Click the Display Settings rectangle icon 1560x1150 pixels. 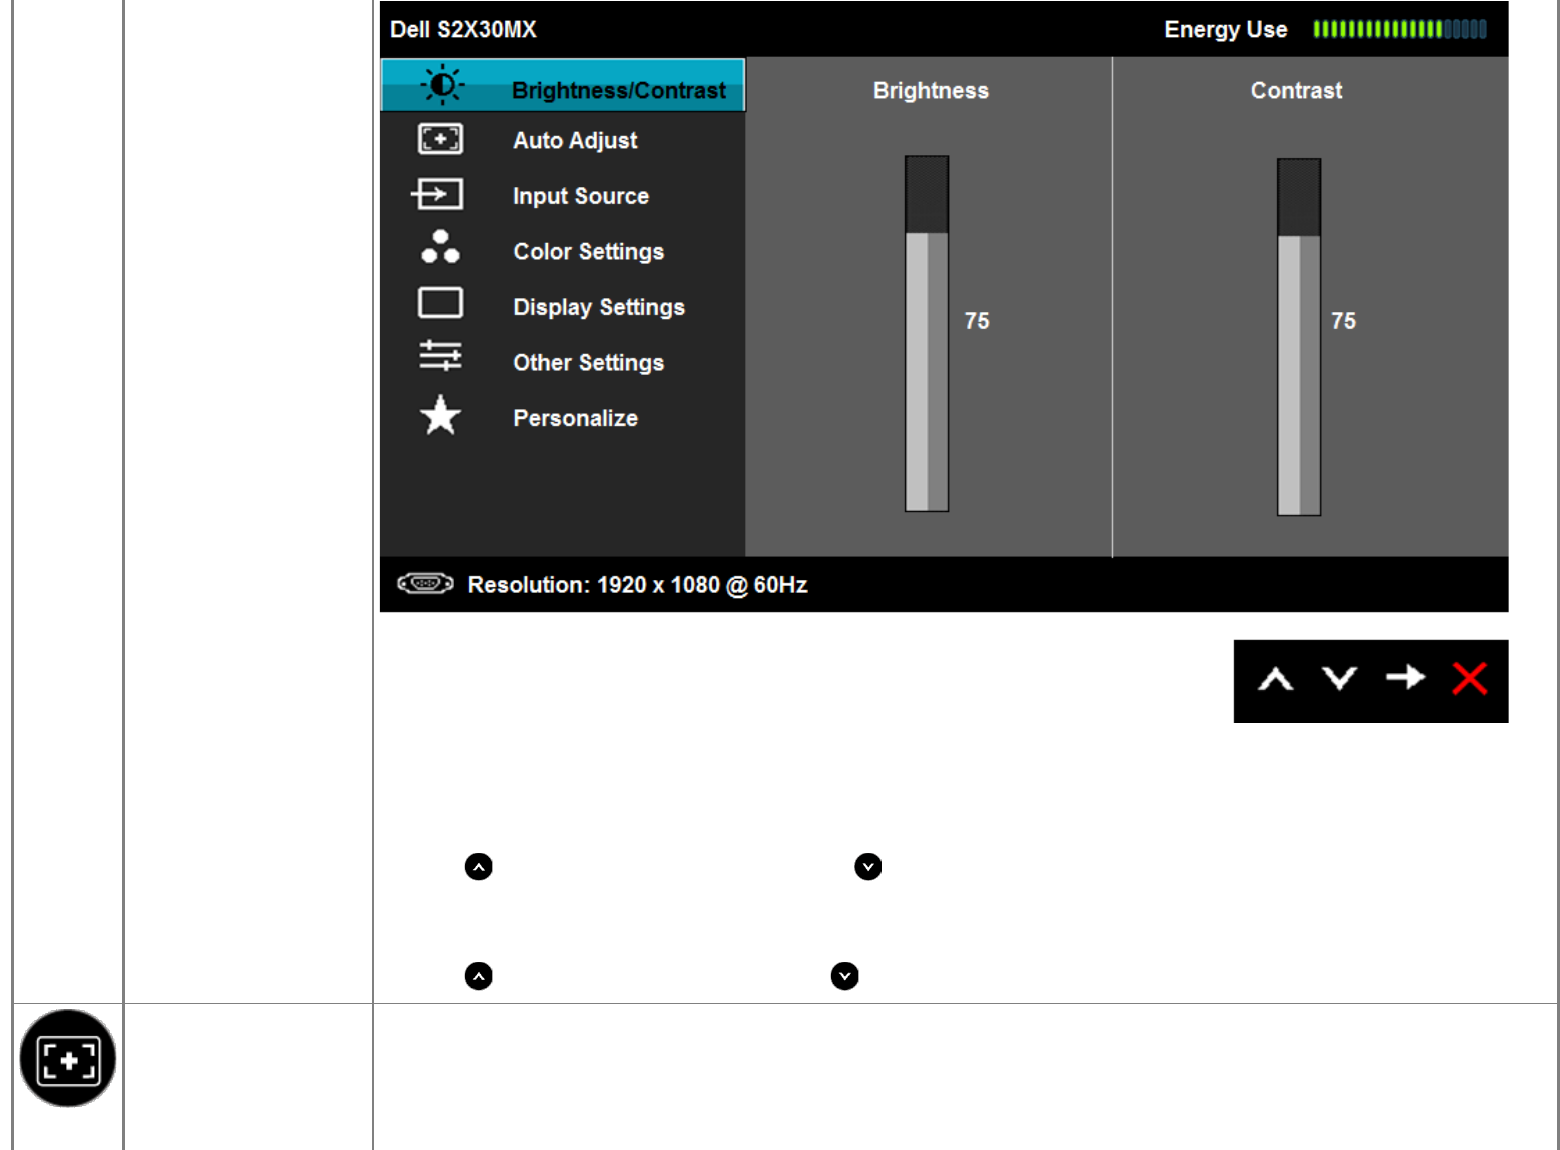pos(440,303)
